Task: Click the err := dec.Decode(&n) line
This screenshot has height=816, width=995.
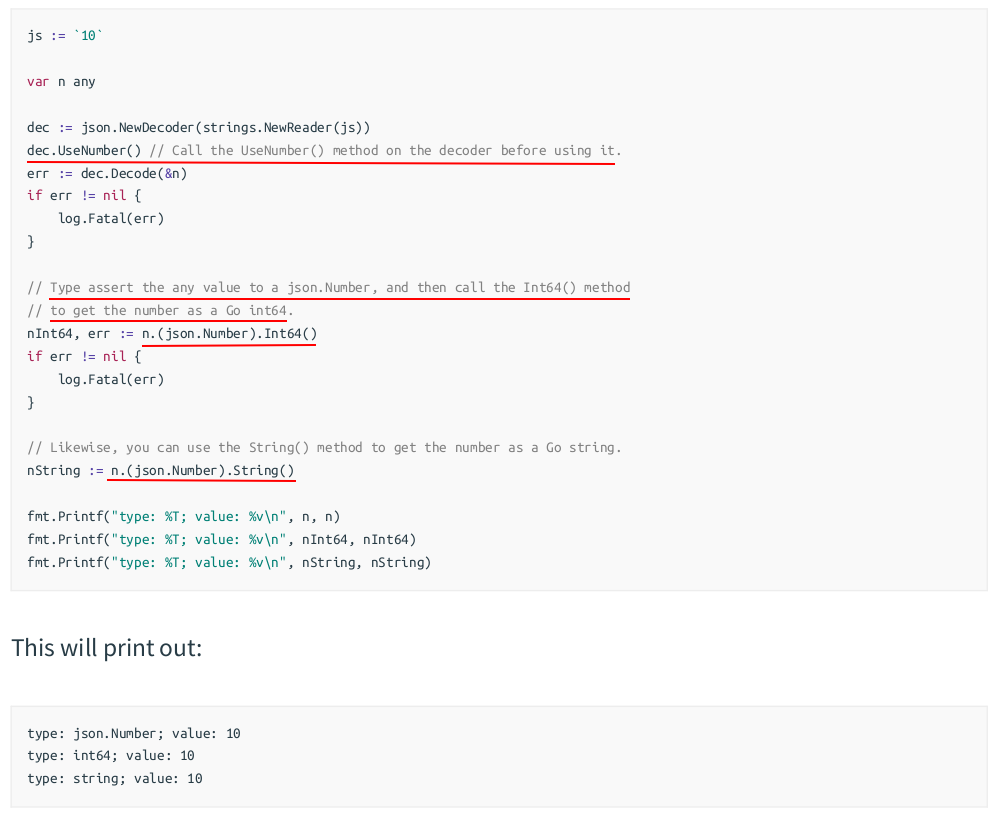Action: click(x=107, y=173)
